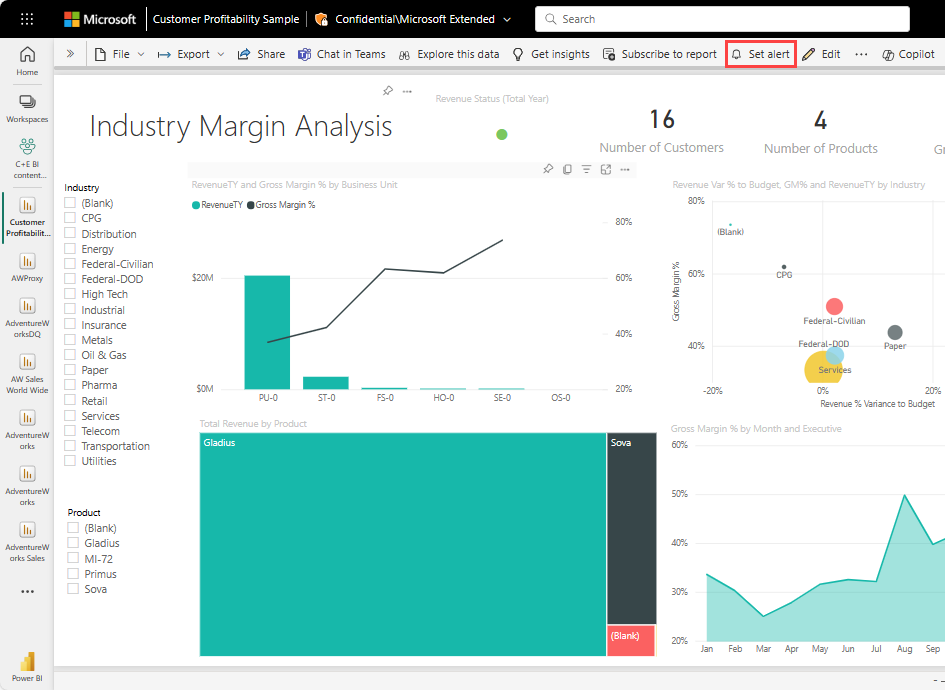This screenshot has height=690, width=945.
Task: Enter focus mode for Business Unit chart
Action: pyautogui.click(x=606, y=169)
